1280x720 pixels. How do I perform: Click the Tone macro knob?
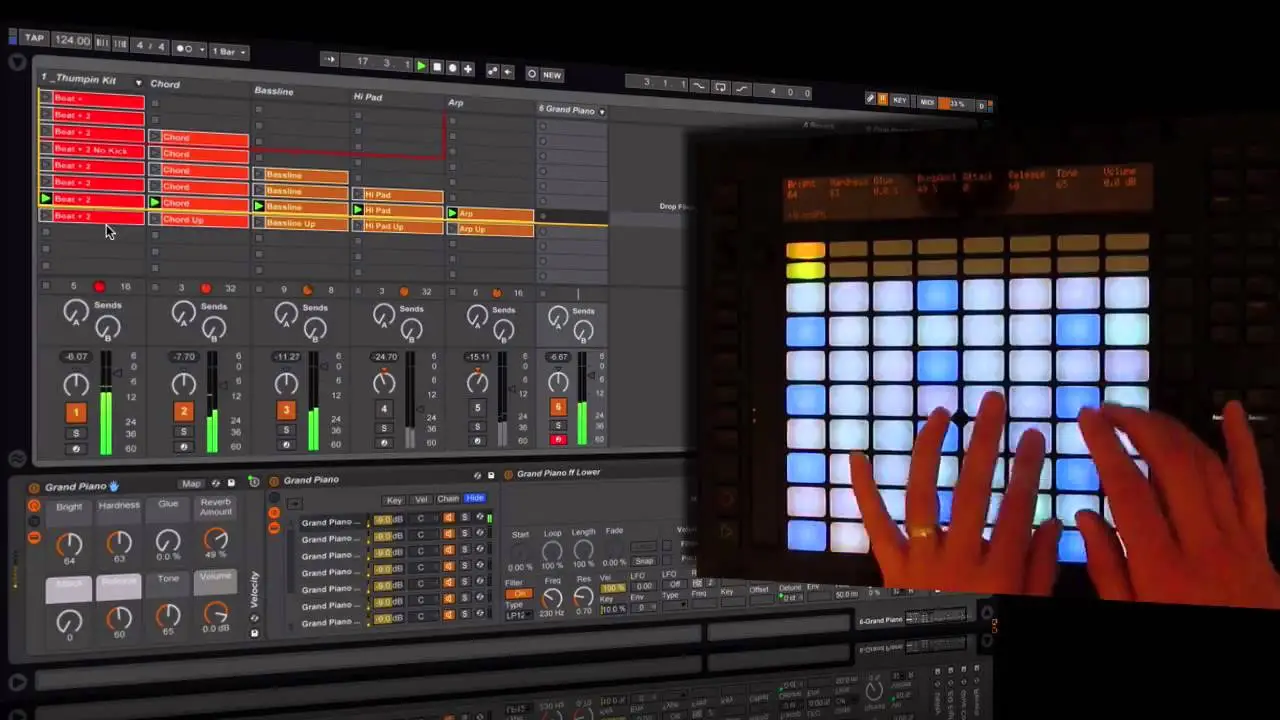coord(168,616)
